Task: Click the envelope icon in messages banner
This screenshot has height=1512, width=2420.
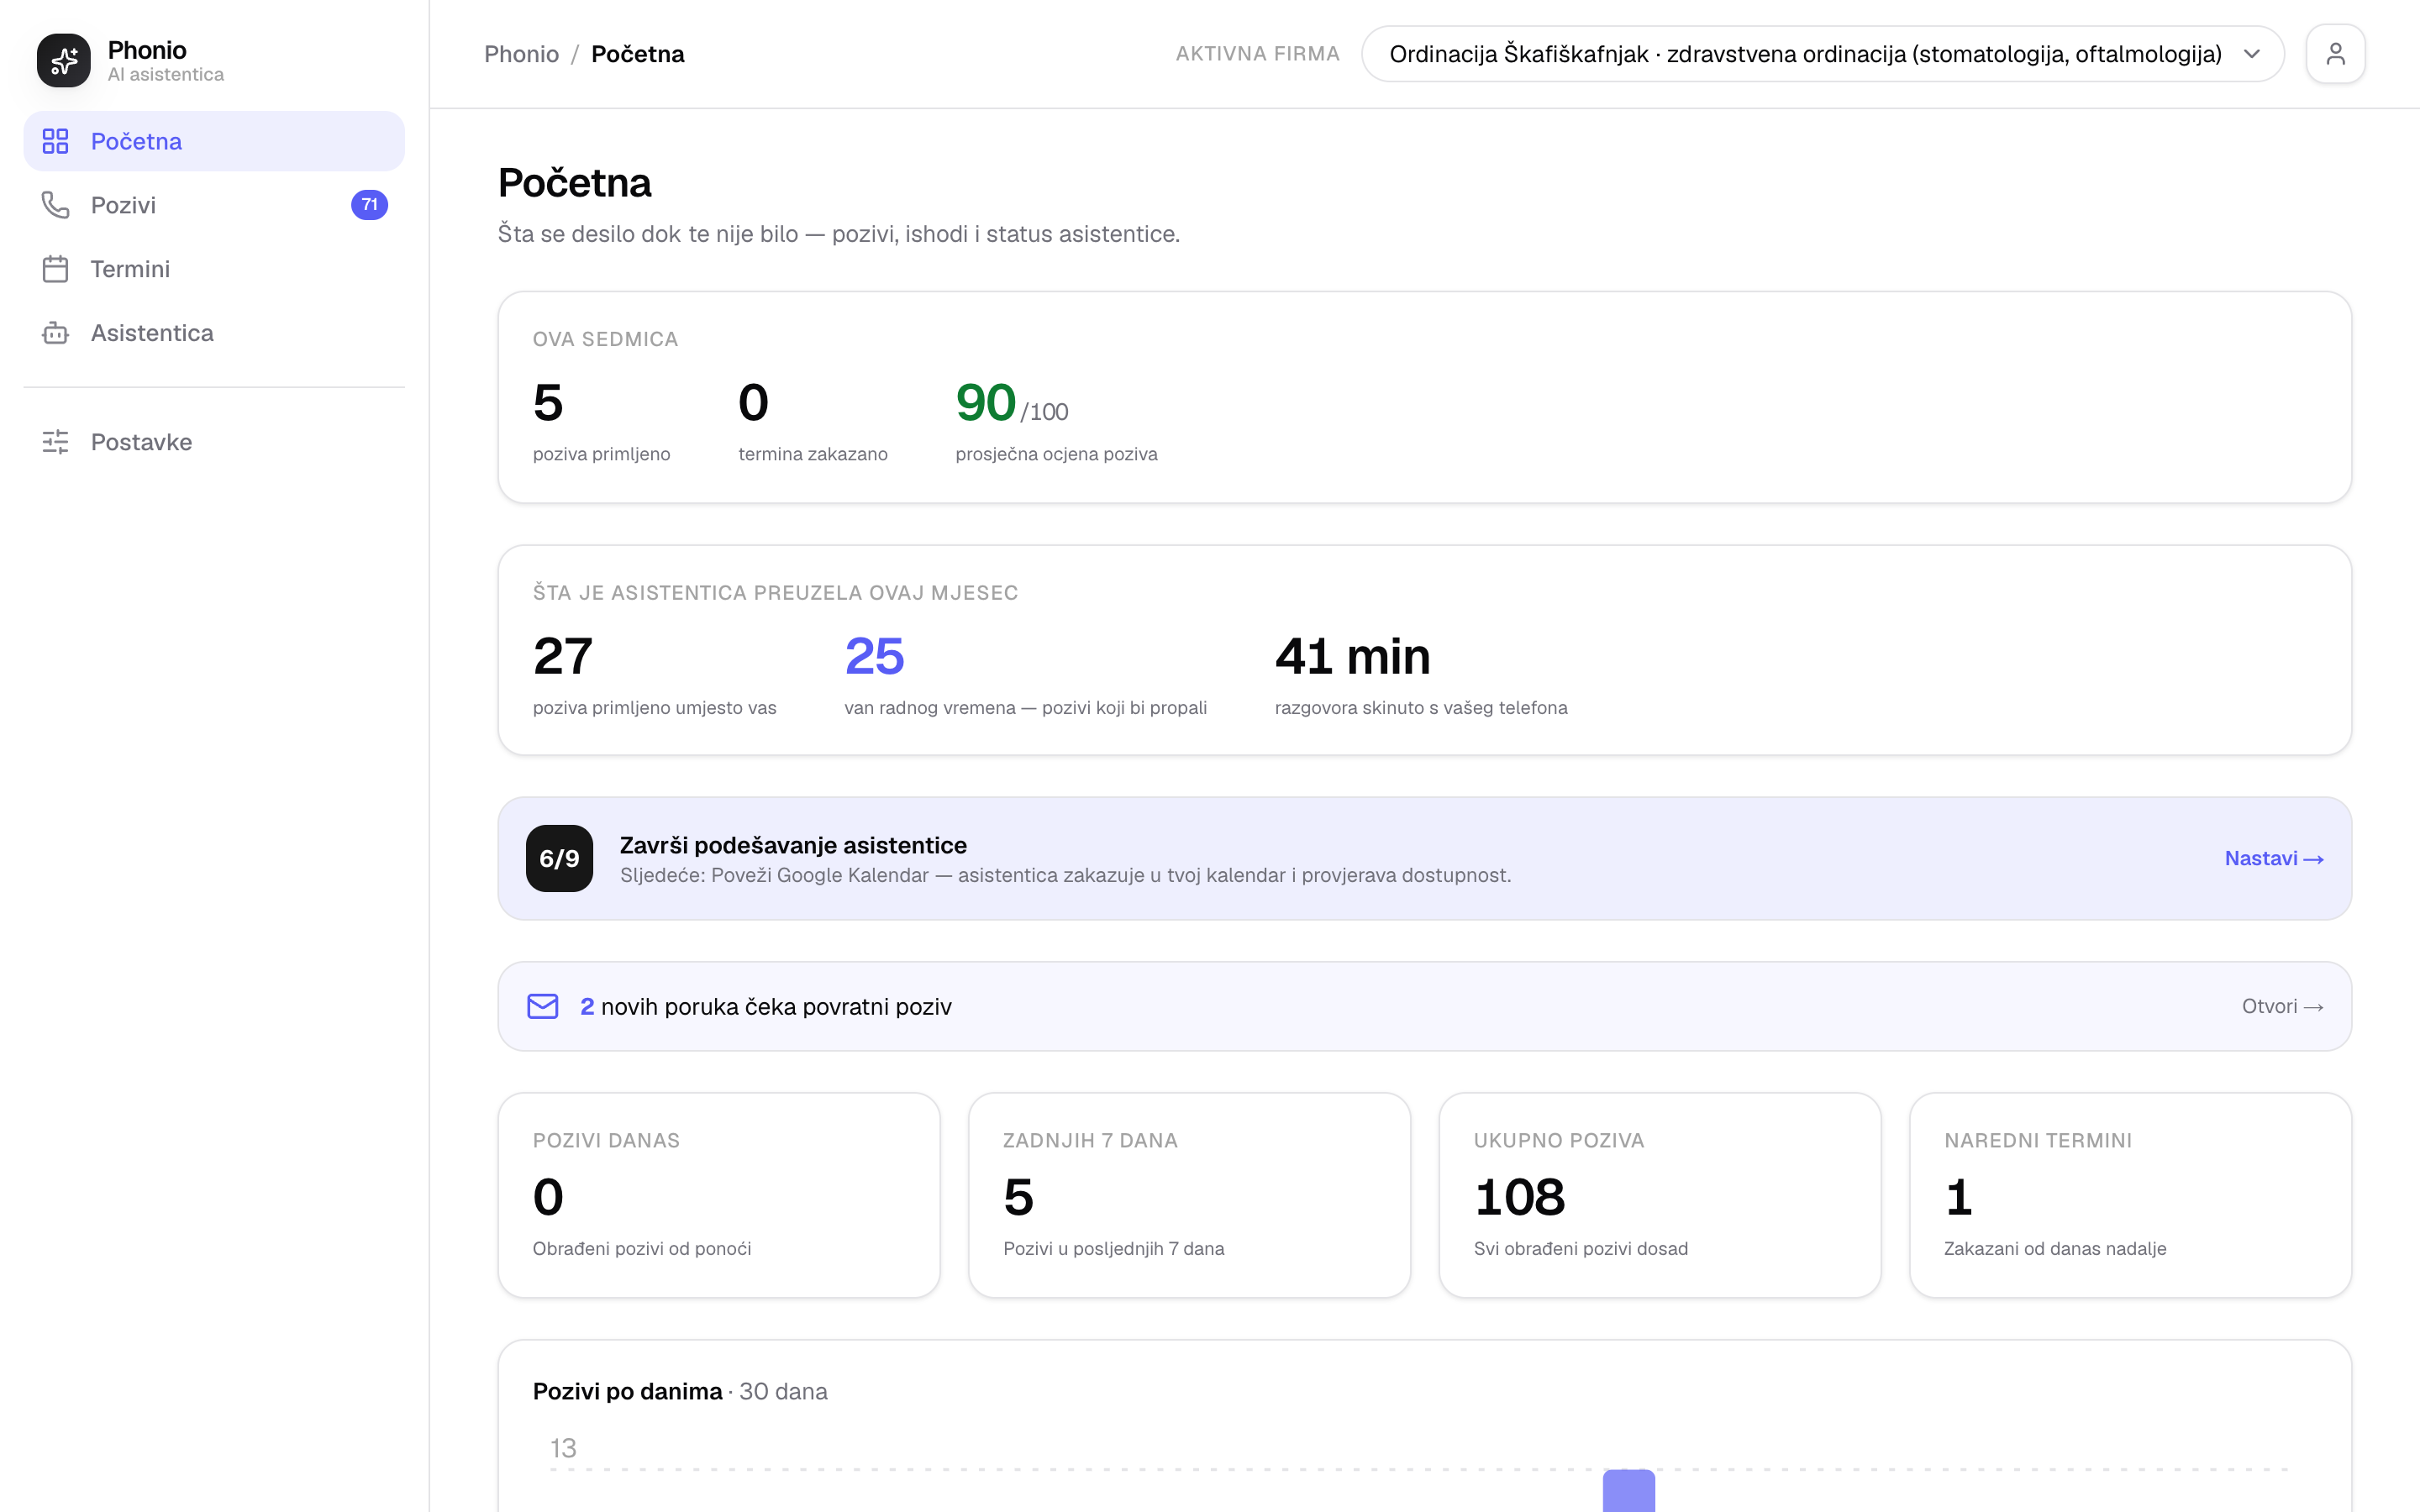Action: (x=543, y=1006)
